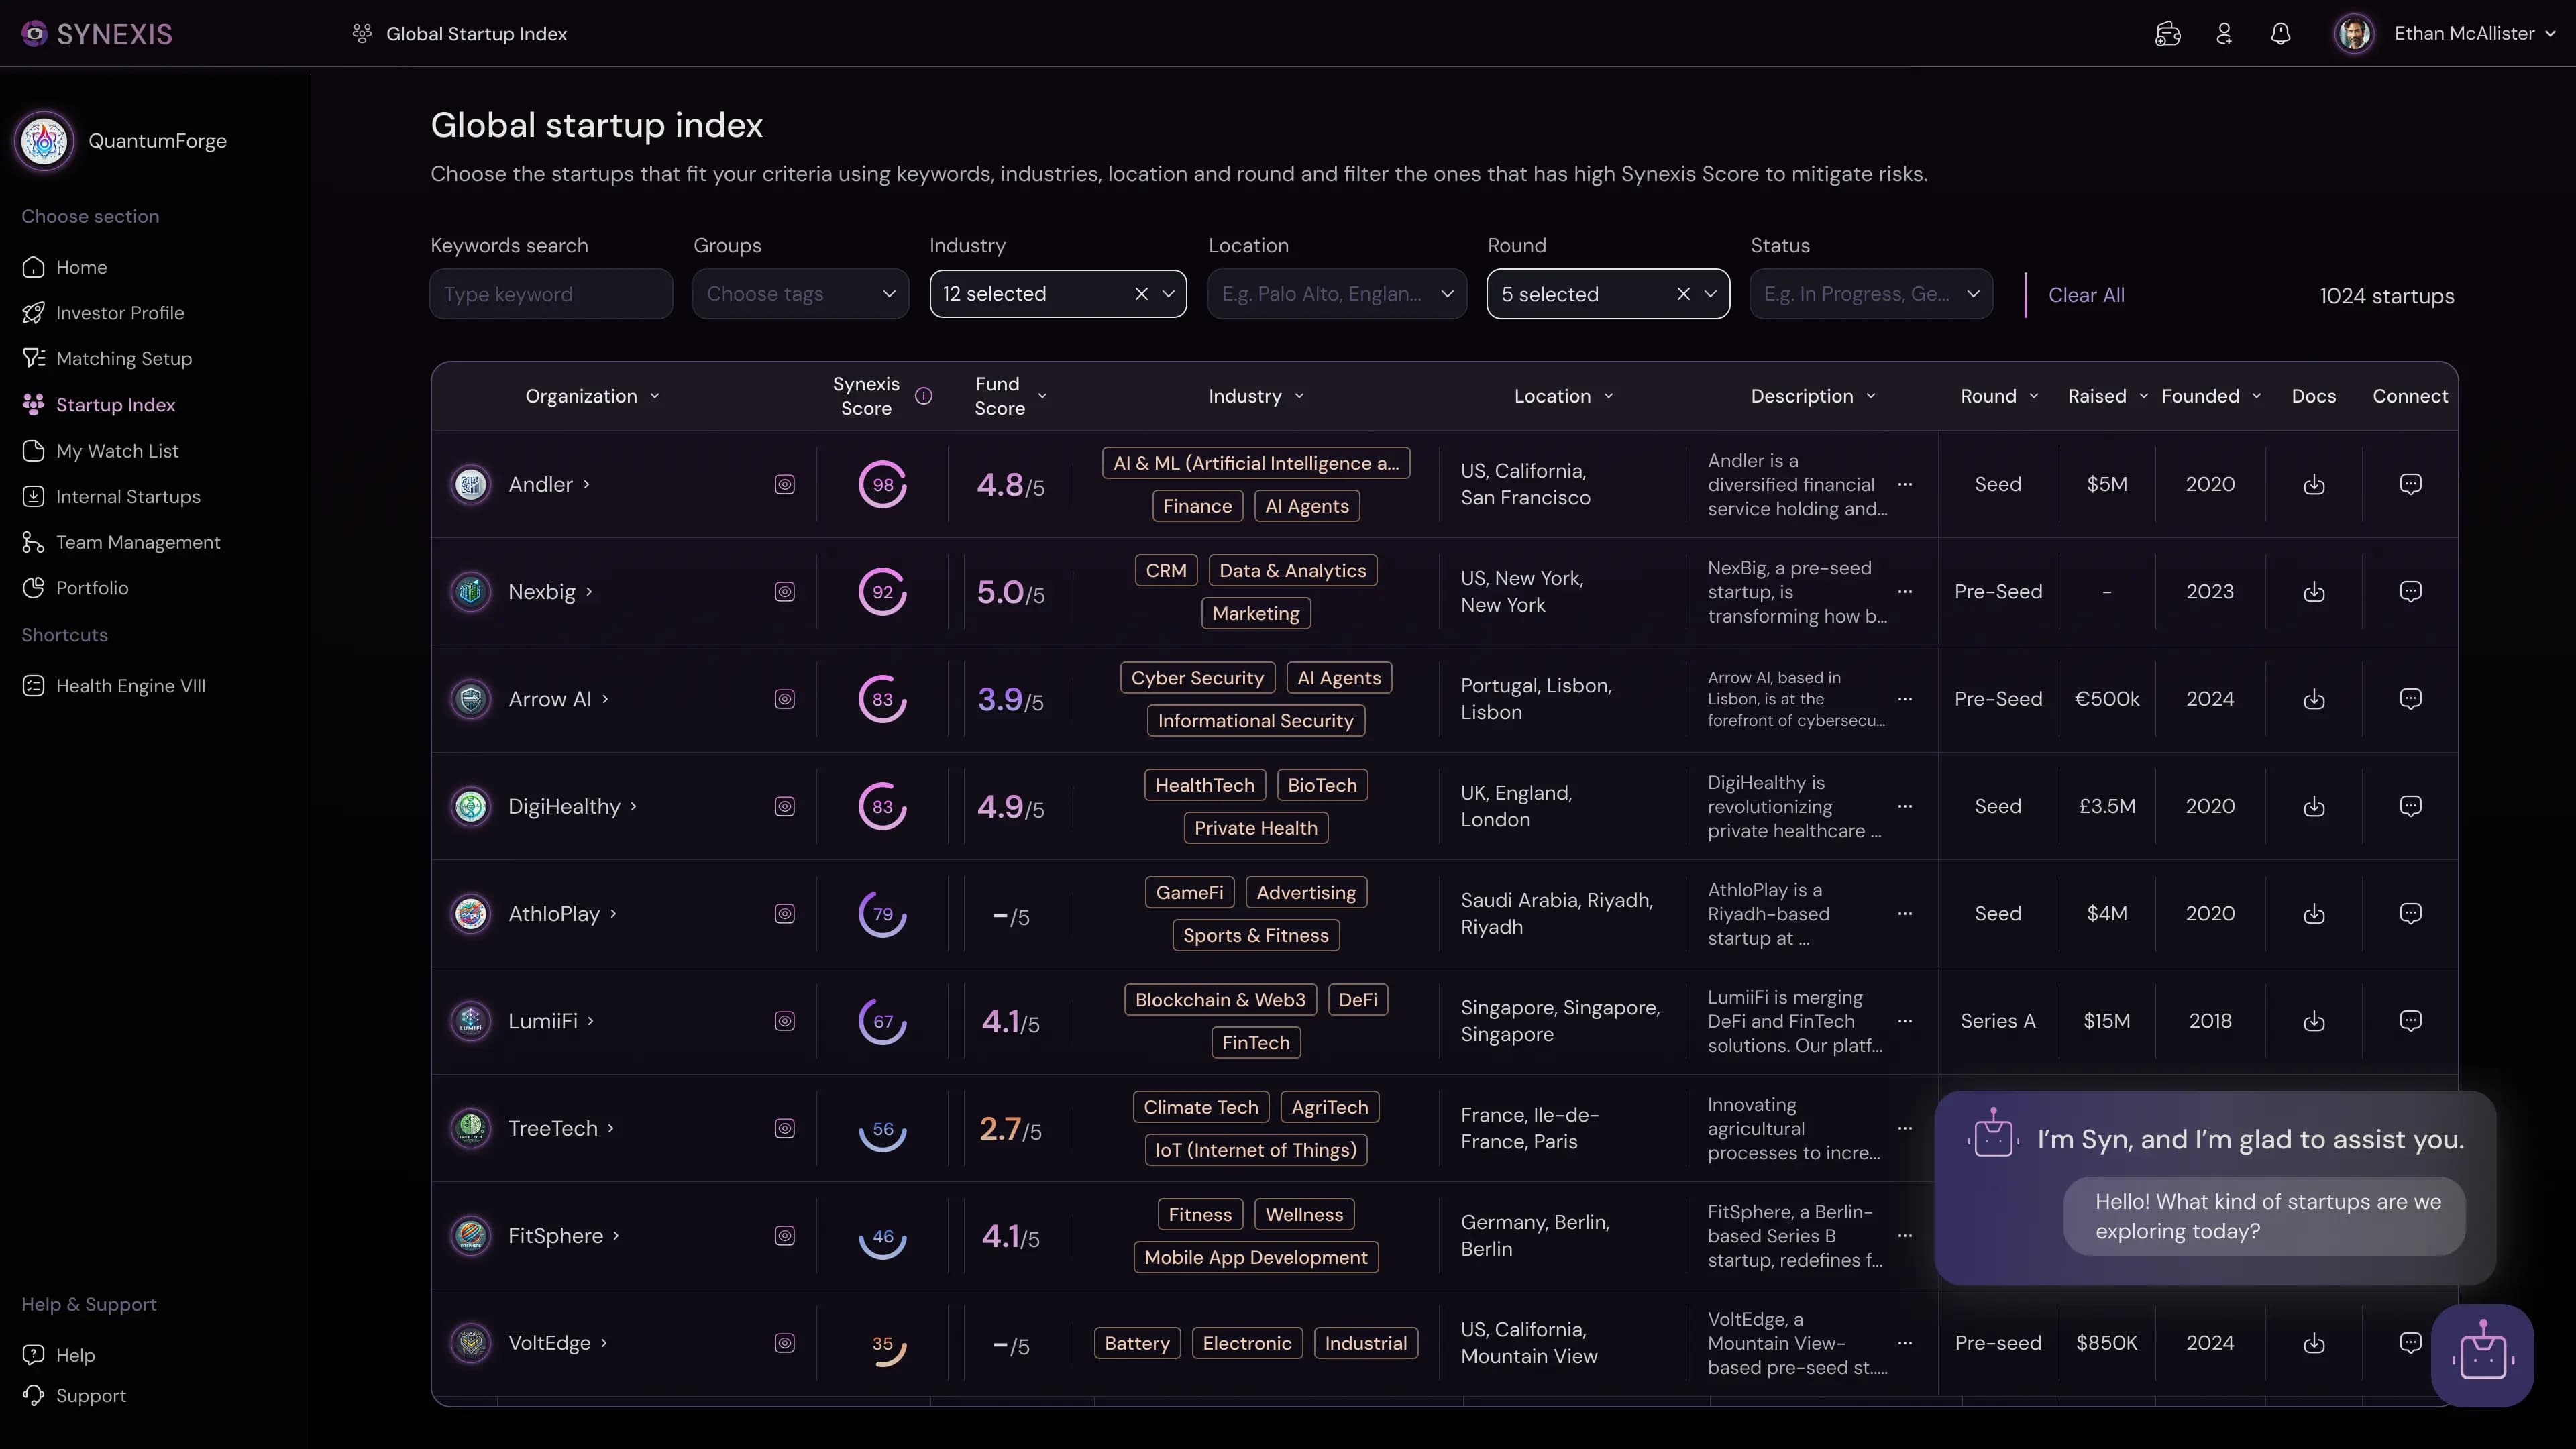Open Investor Profile in sidebar

point(120,313)
